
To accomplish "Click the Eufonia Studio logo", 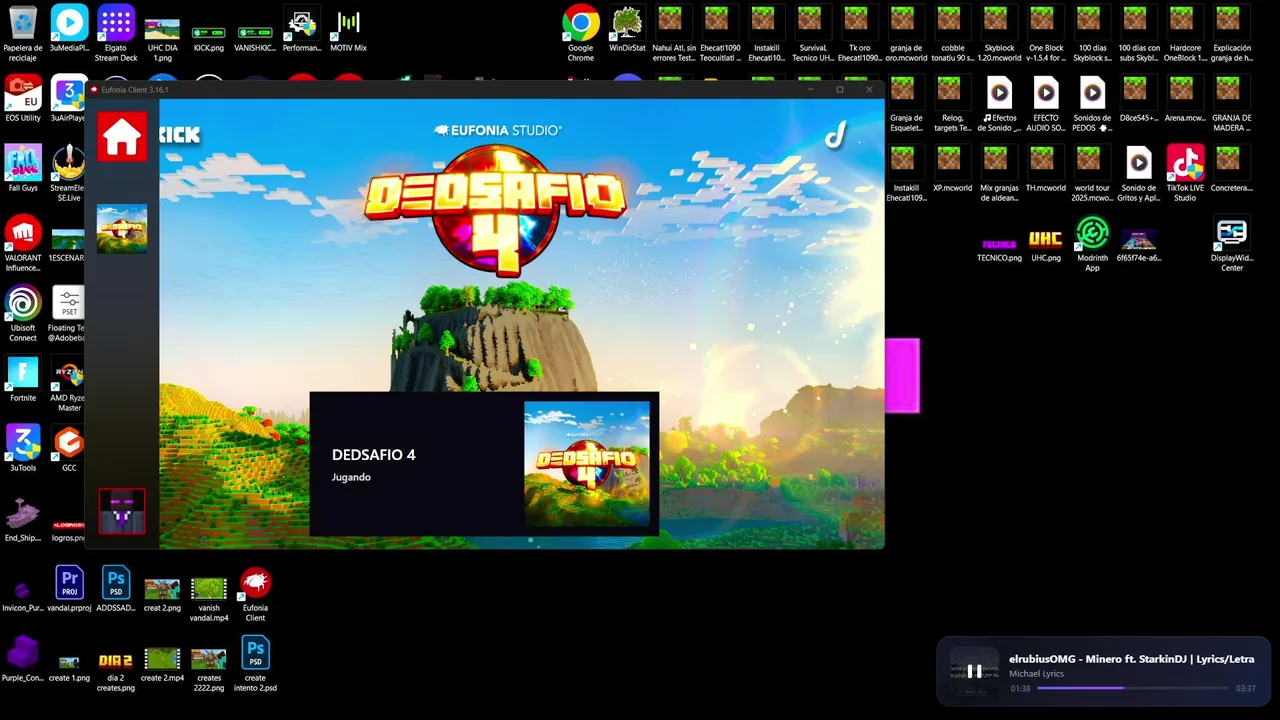I will [498, 130].
